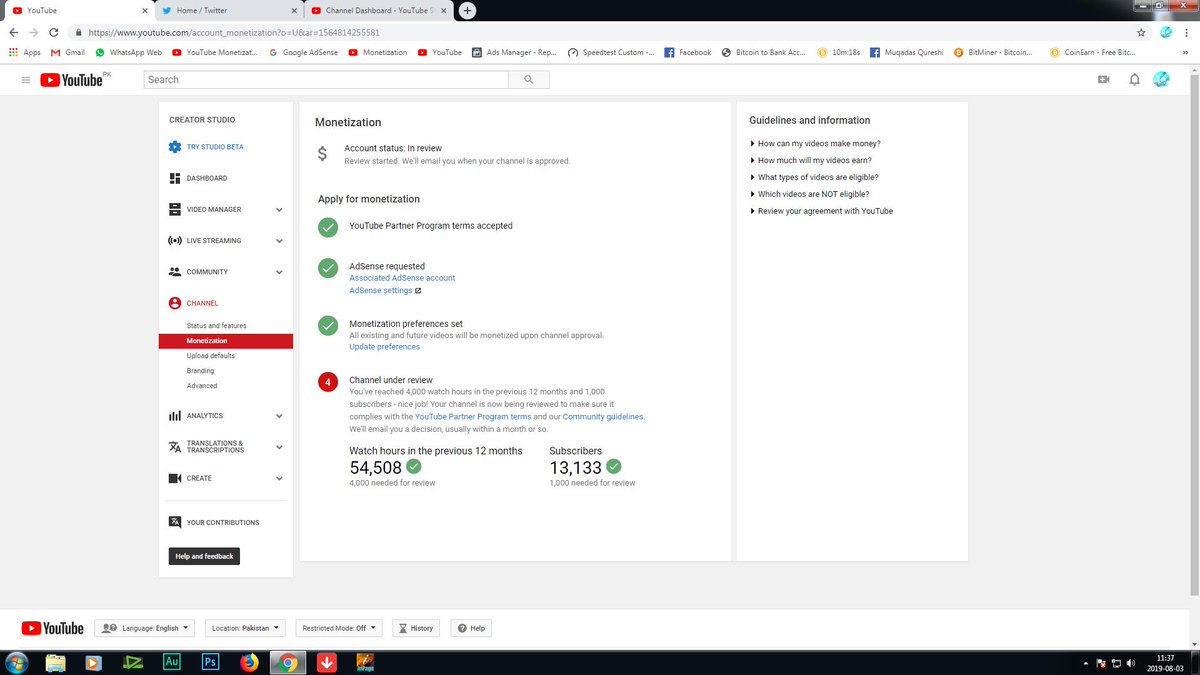
Task: Click the Chrome address bar URL
Action: pos(234,32)
